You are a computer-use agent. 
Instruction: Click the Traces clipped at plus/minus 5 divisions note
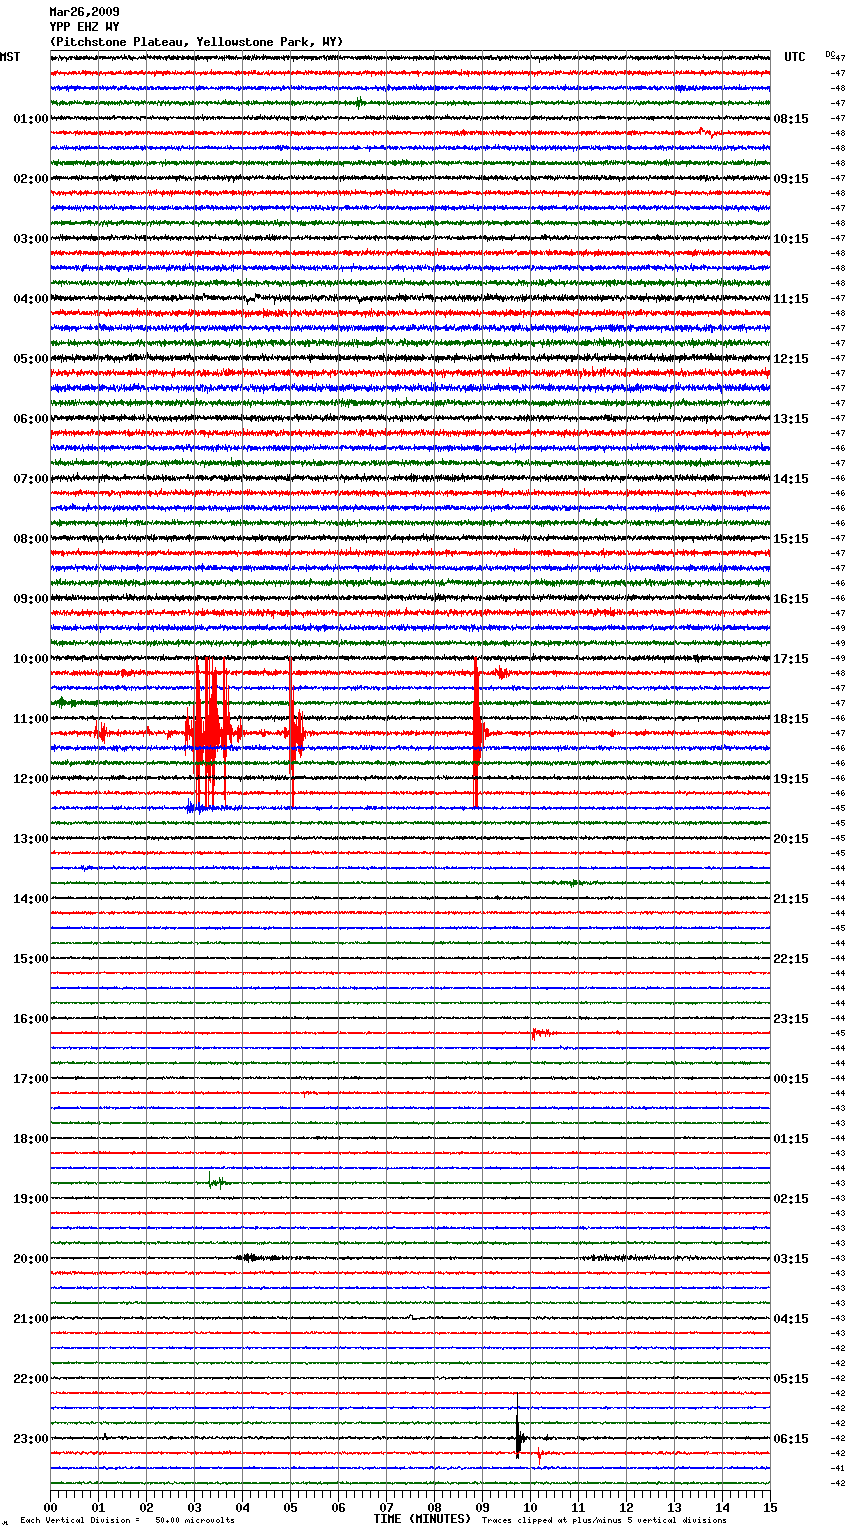(604, 1520)
